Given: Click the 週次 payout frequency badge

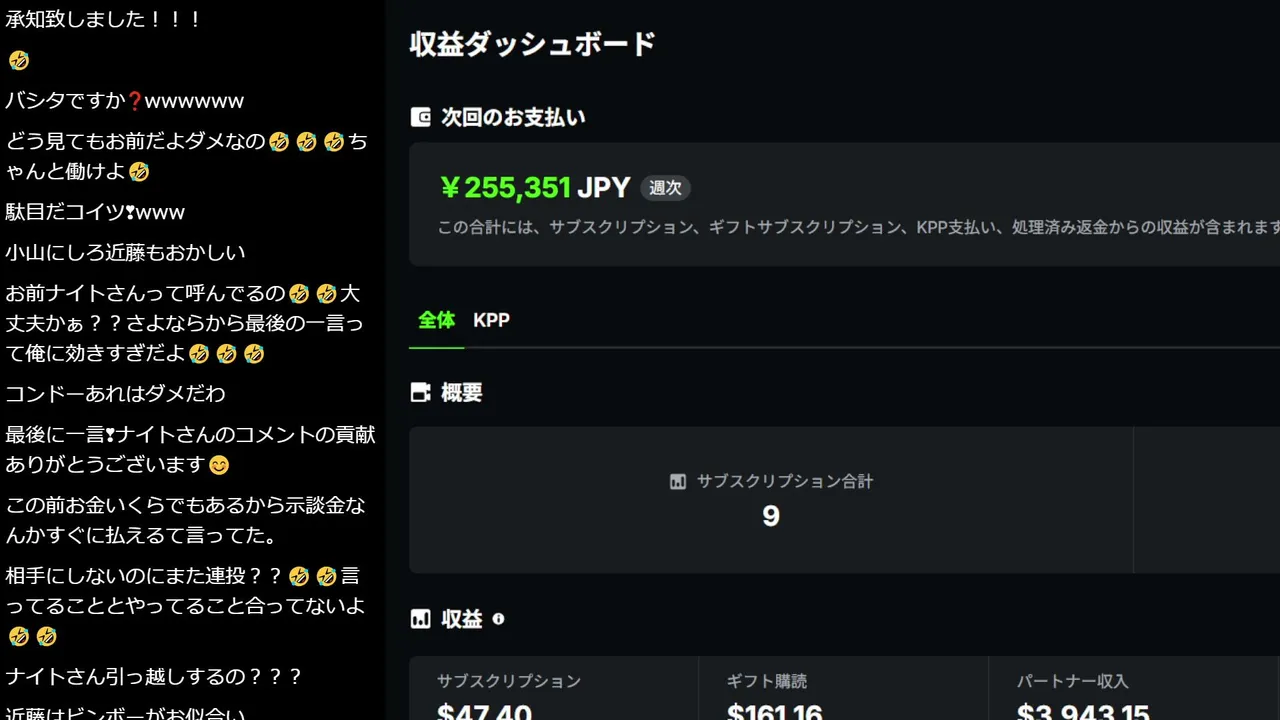Looking at the screenshot, I should point(665,188).
